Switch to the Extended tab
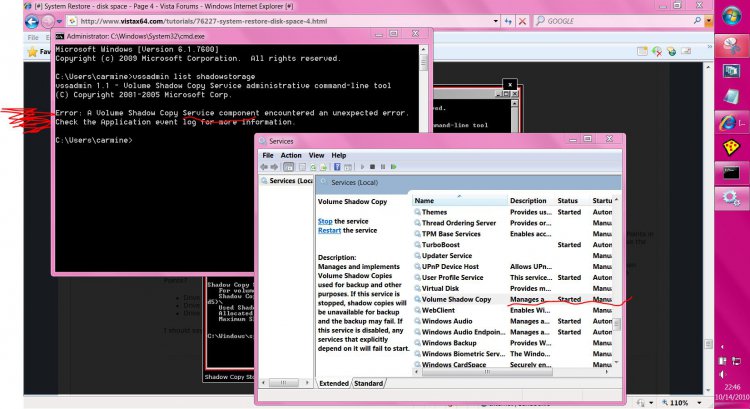This screenshot has width=750, height=409. [334, 383]
